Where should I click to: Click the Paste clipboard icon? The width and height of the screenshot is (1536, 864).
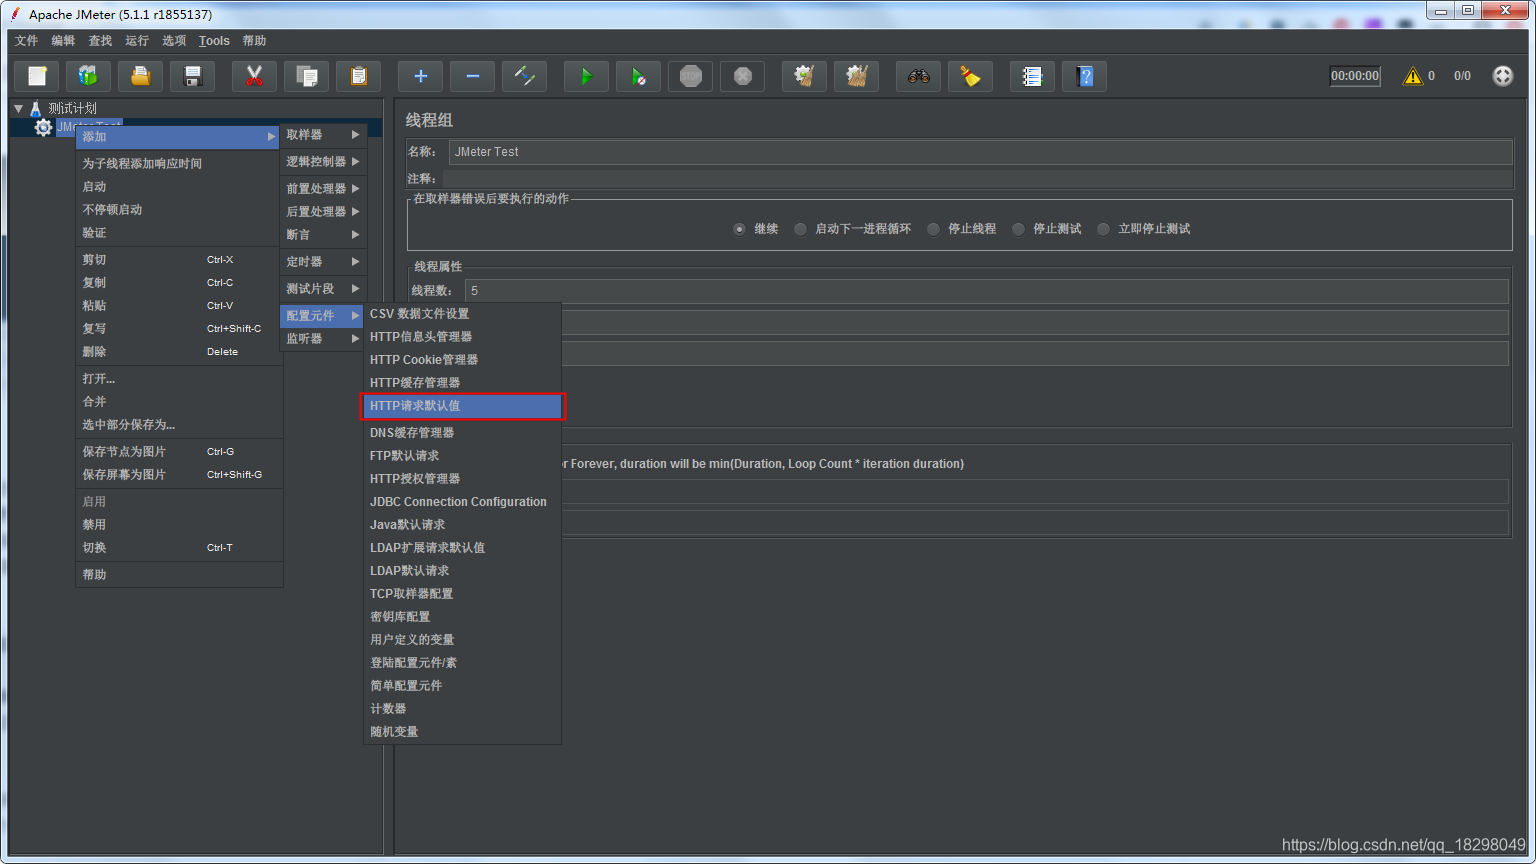coord(359,76)
